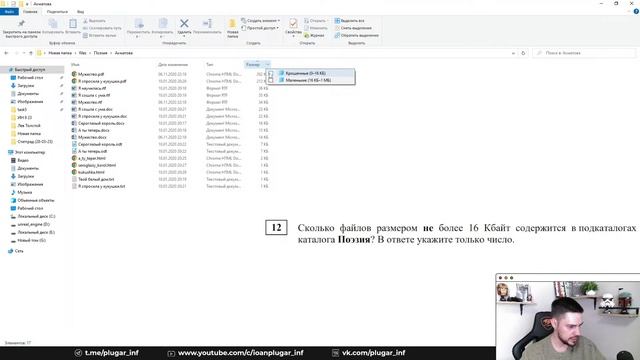This screenshot has width=640, height=360.
Task: Select Quick access (Быстрый доступ) in sidebar
Action: tap(29, 70)
